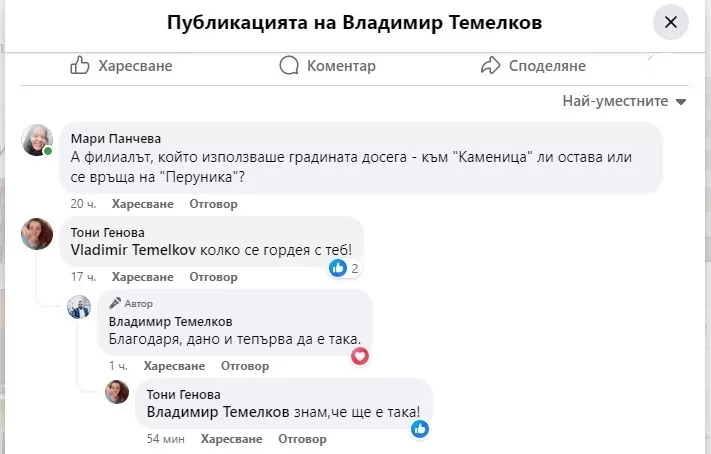Click the Коментар speech bubble icon

289,65
